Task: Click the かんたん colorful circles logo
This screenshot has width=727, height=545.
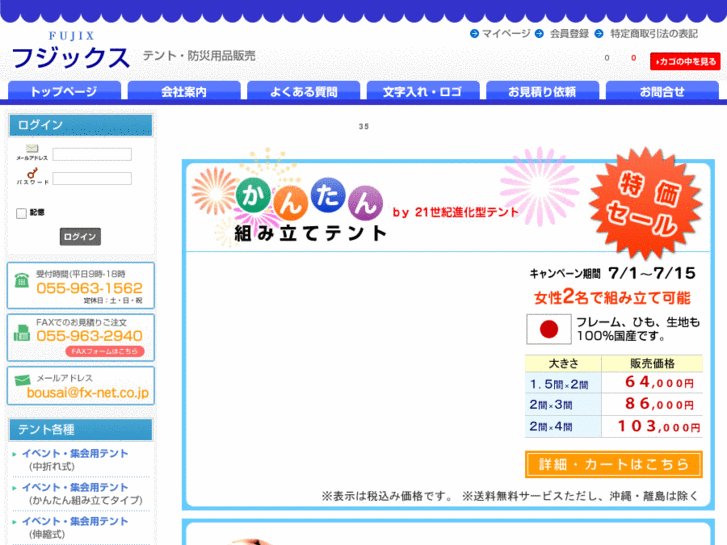Action: point(309,199)
